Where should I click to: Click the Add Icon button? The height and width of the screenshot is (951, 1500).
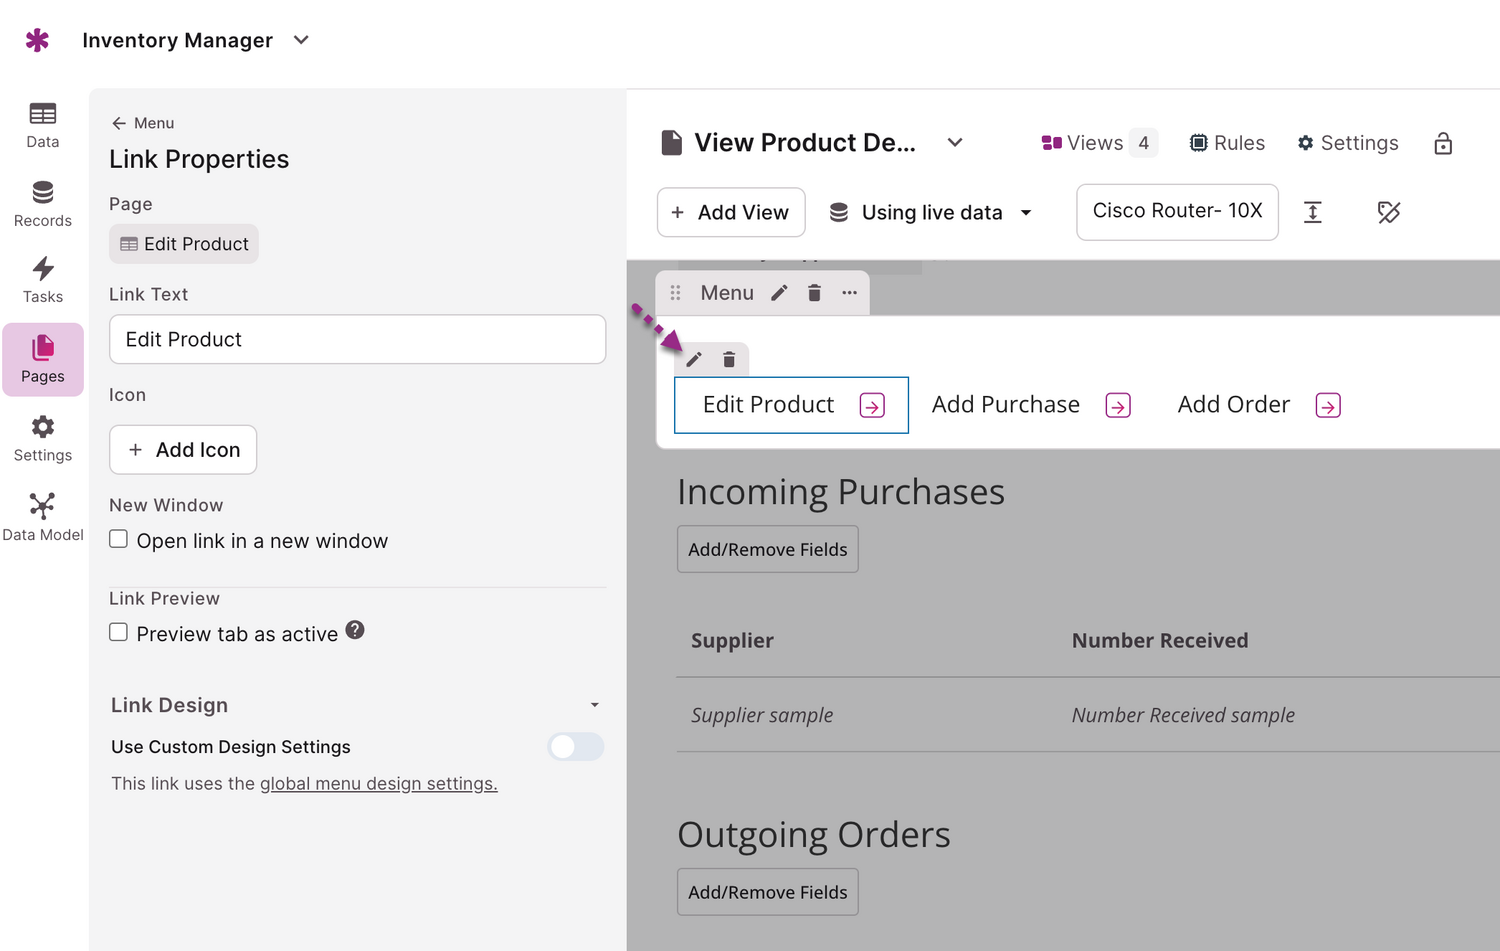(x=183, y=450)
